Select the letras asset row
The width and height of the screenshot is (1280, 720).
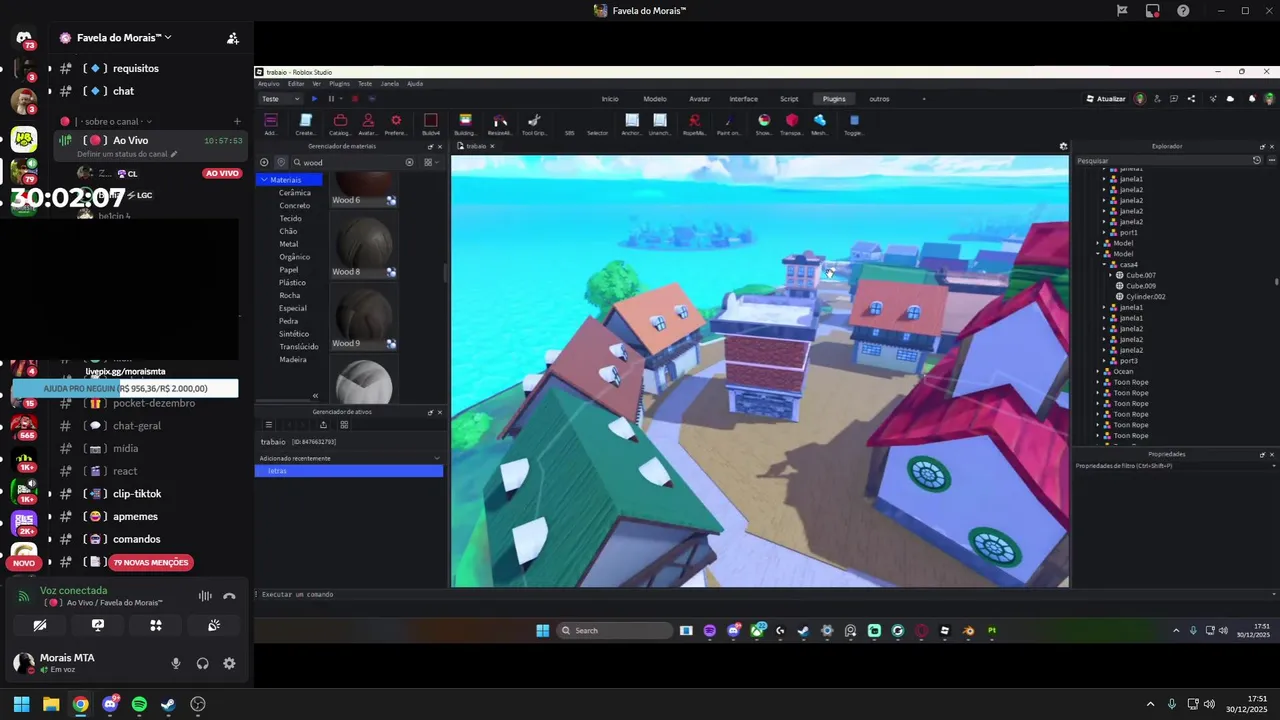tap(348, 471)
